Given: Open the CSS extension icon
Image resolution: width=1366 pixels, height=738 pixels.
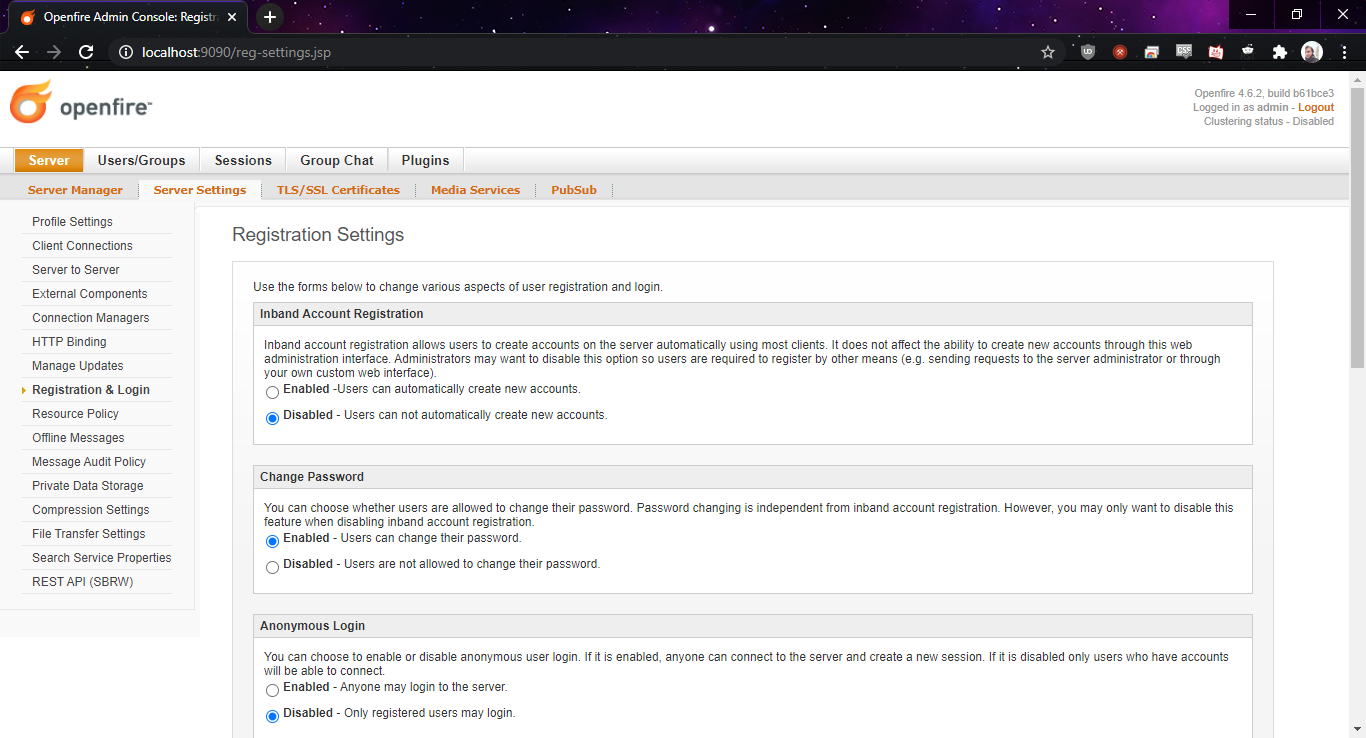Looking at the screenshot, I should pos(1184,52).
